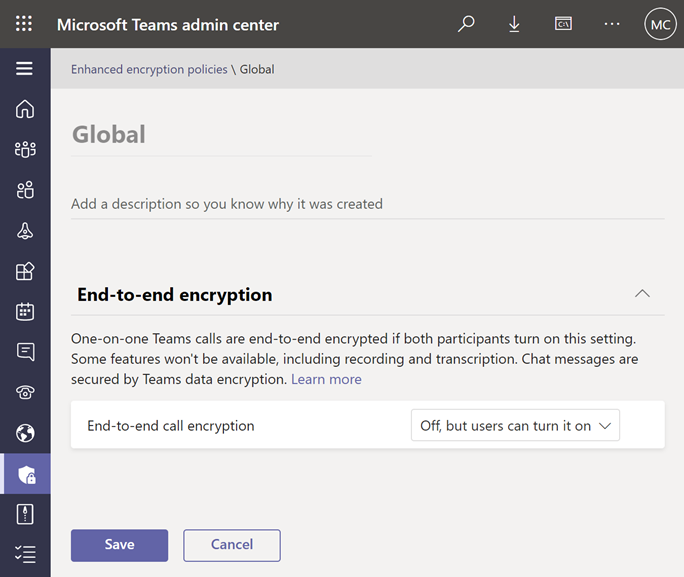Save the Global policy

coord(120,545)
